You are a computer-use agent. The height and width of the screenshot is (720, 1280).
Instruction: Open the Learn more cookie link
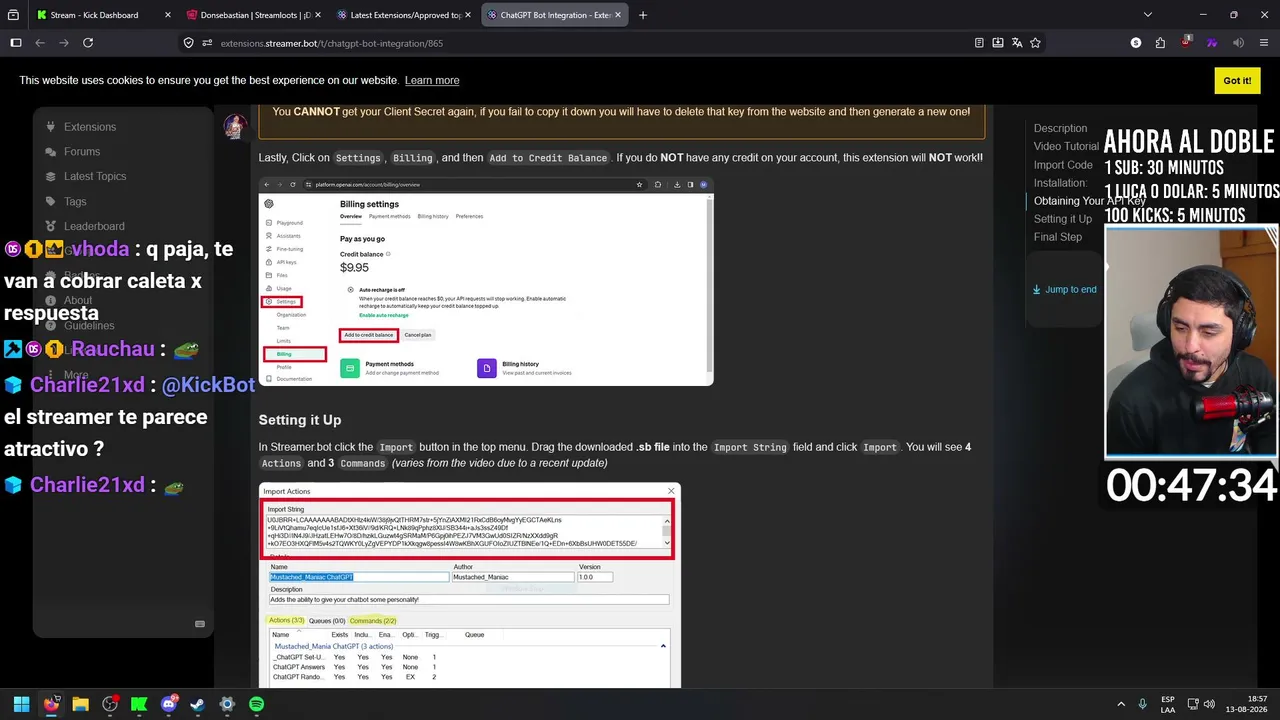click(x=432, y=80)
